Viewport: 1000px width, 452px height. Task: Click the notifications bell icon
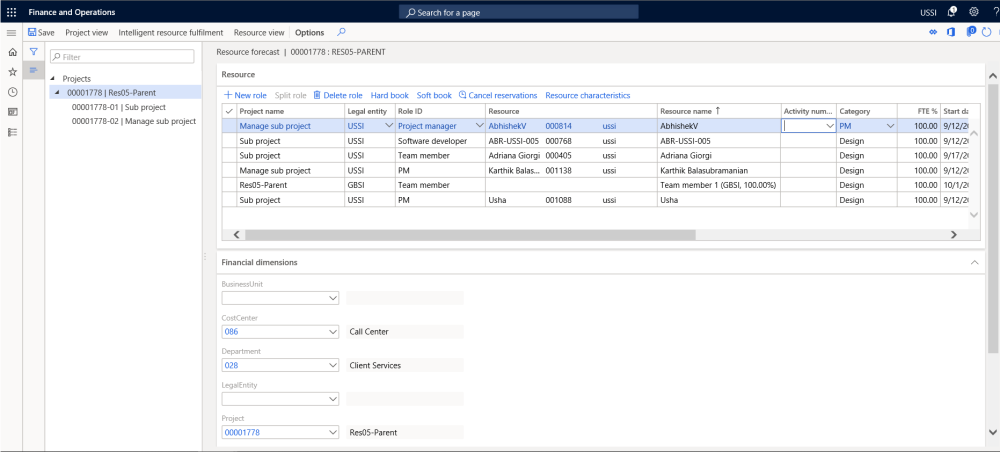(x=951, y=12)
